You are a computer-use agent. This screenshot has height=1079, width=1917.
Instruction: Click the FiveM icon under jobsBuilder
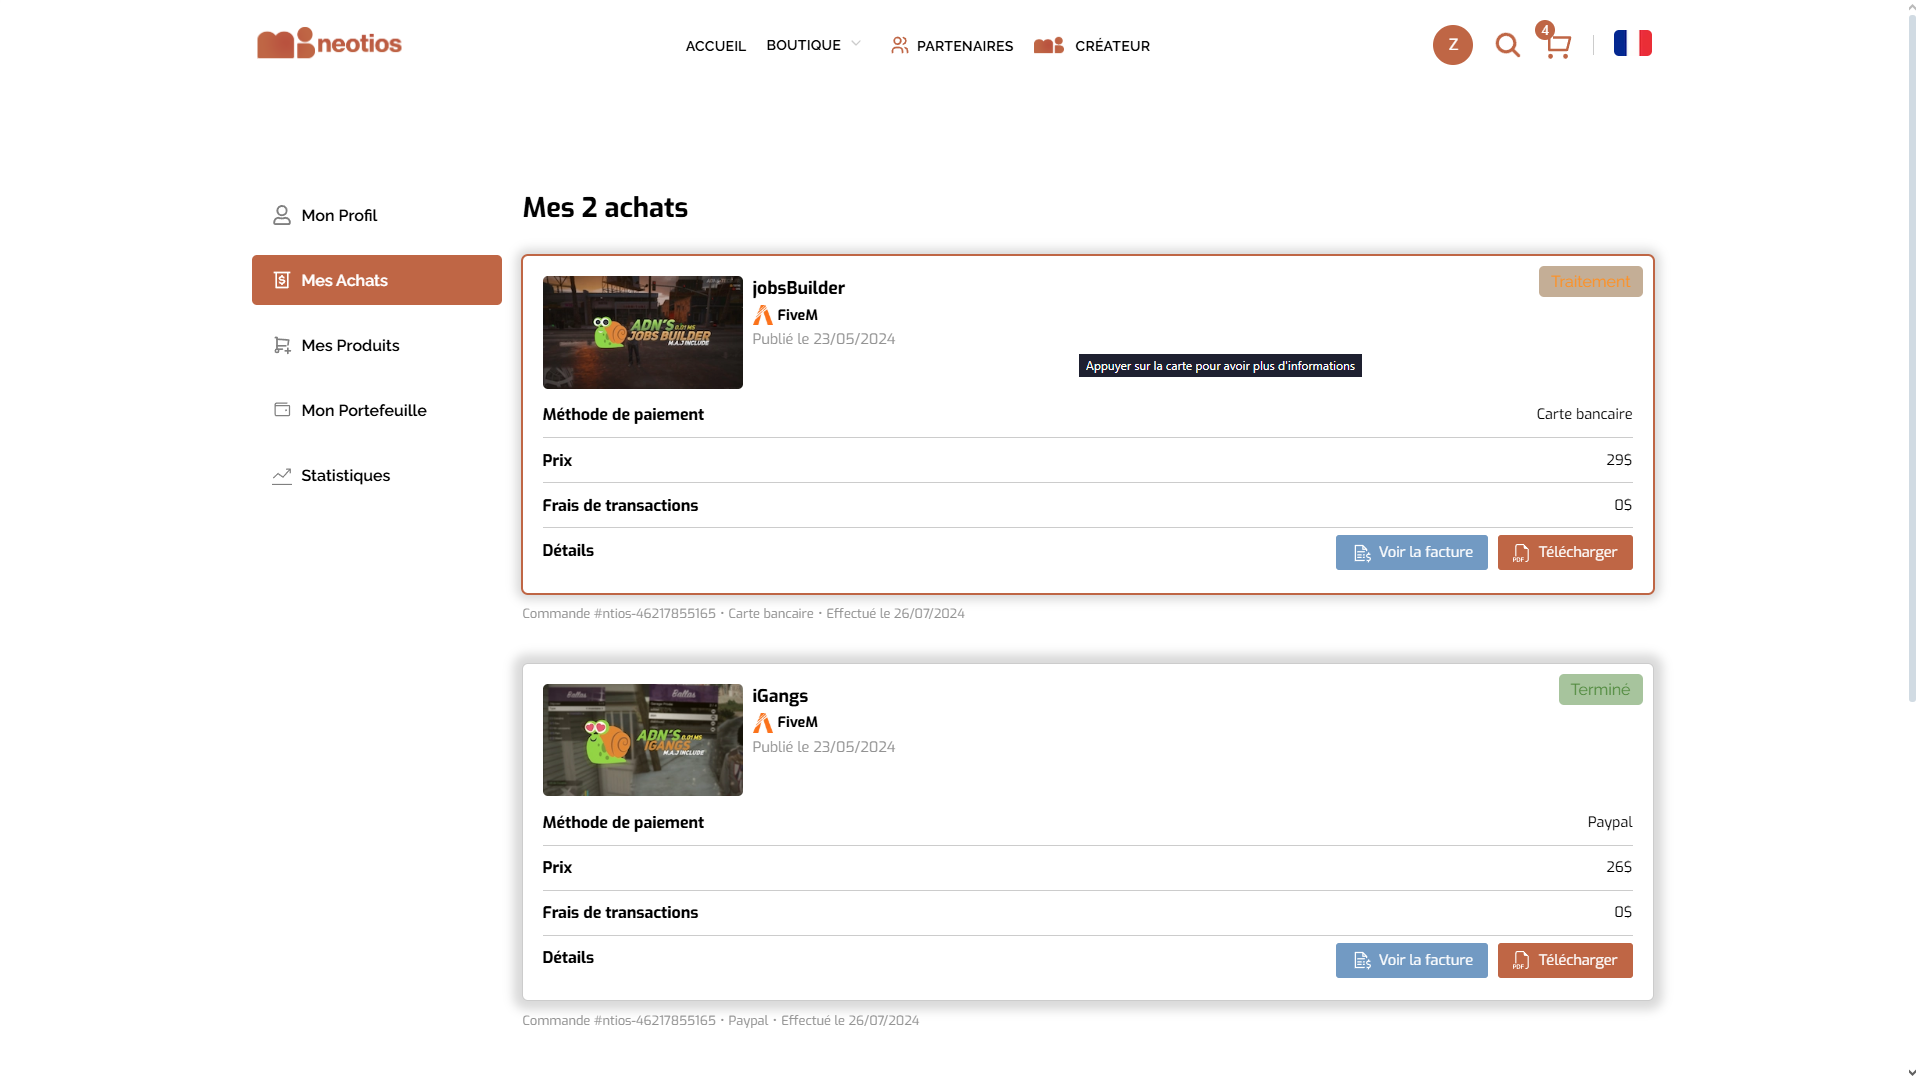762,315
